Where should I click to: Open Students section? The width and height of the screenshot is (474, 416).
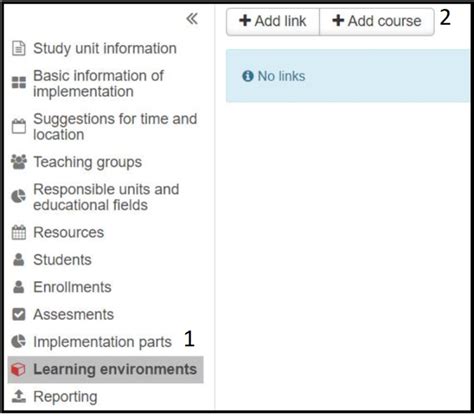pos(62,260)
